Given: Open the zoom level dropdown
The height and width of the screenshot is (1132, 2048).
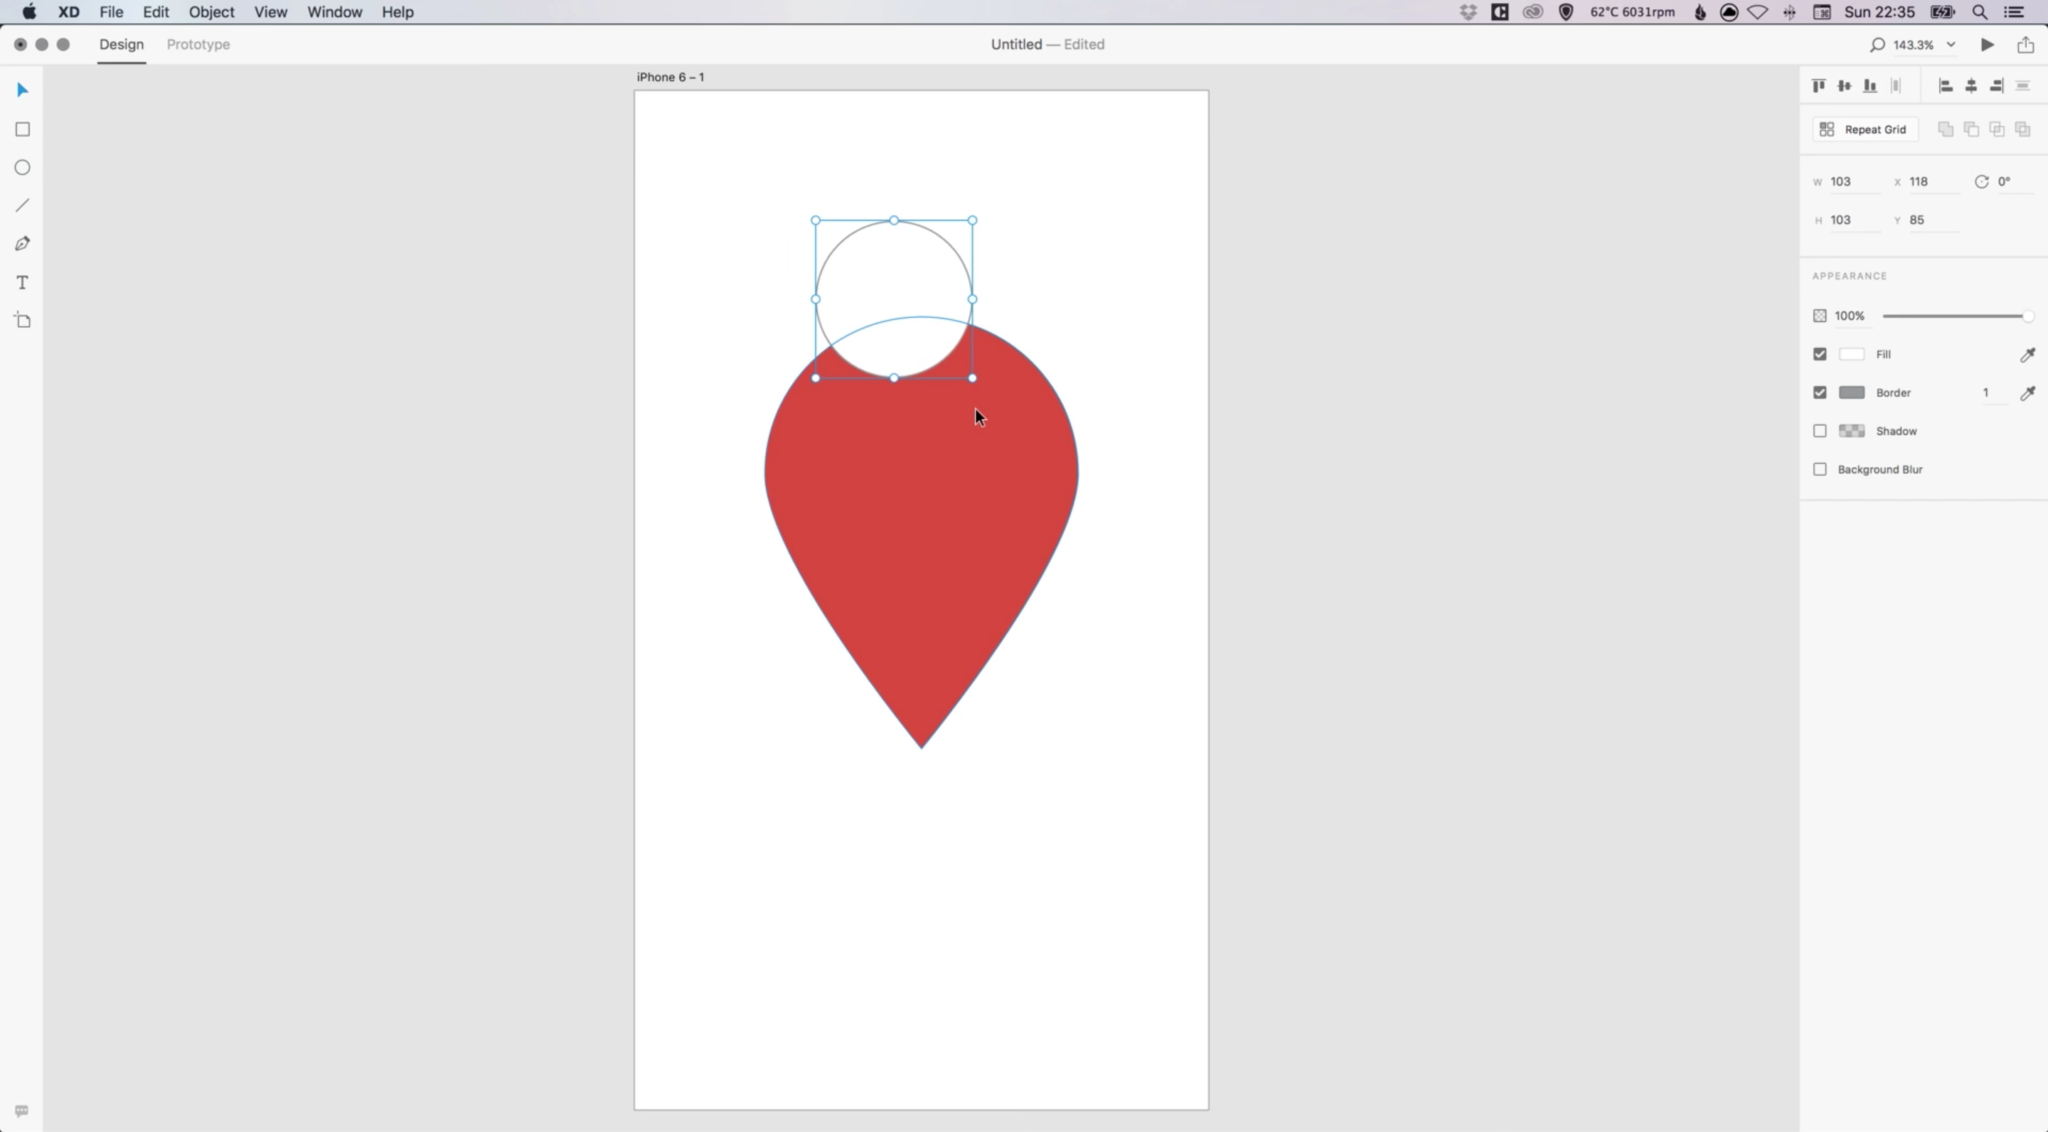Looking at the screenshot, I should tap(1951, 44).
